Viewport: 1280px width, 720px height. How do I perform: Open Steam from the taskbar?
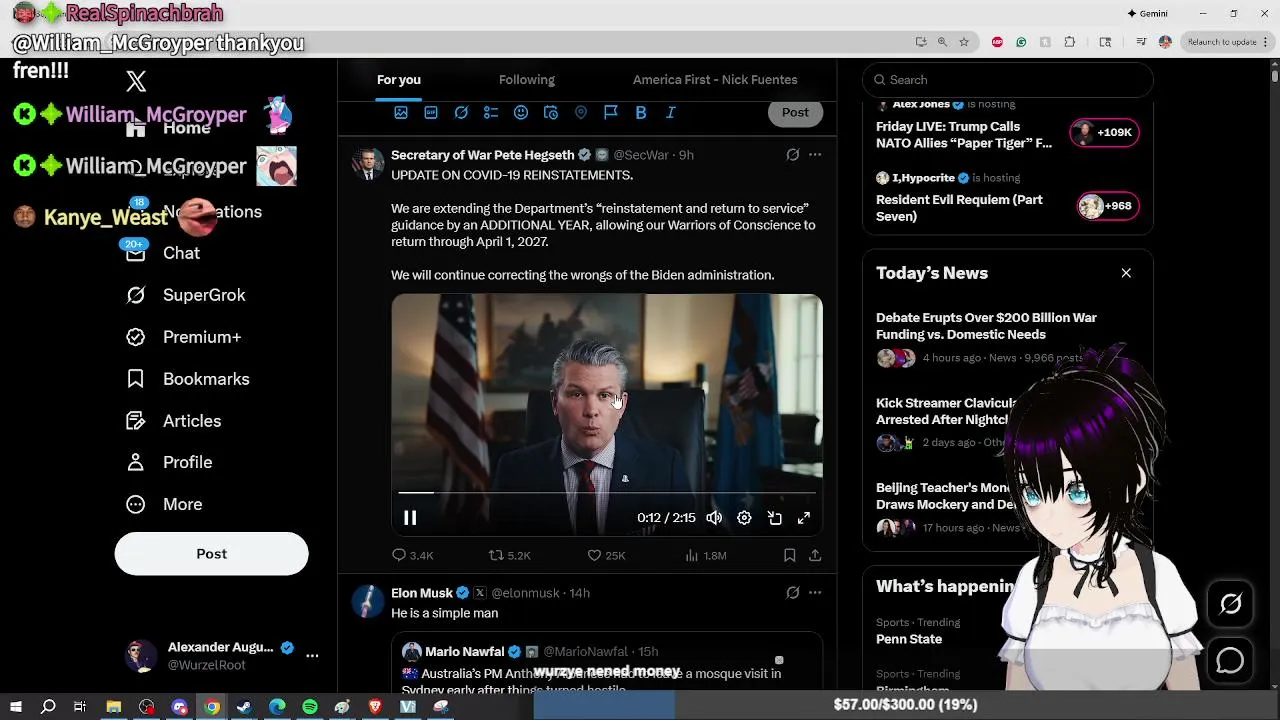tap(245, 707)
